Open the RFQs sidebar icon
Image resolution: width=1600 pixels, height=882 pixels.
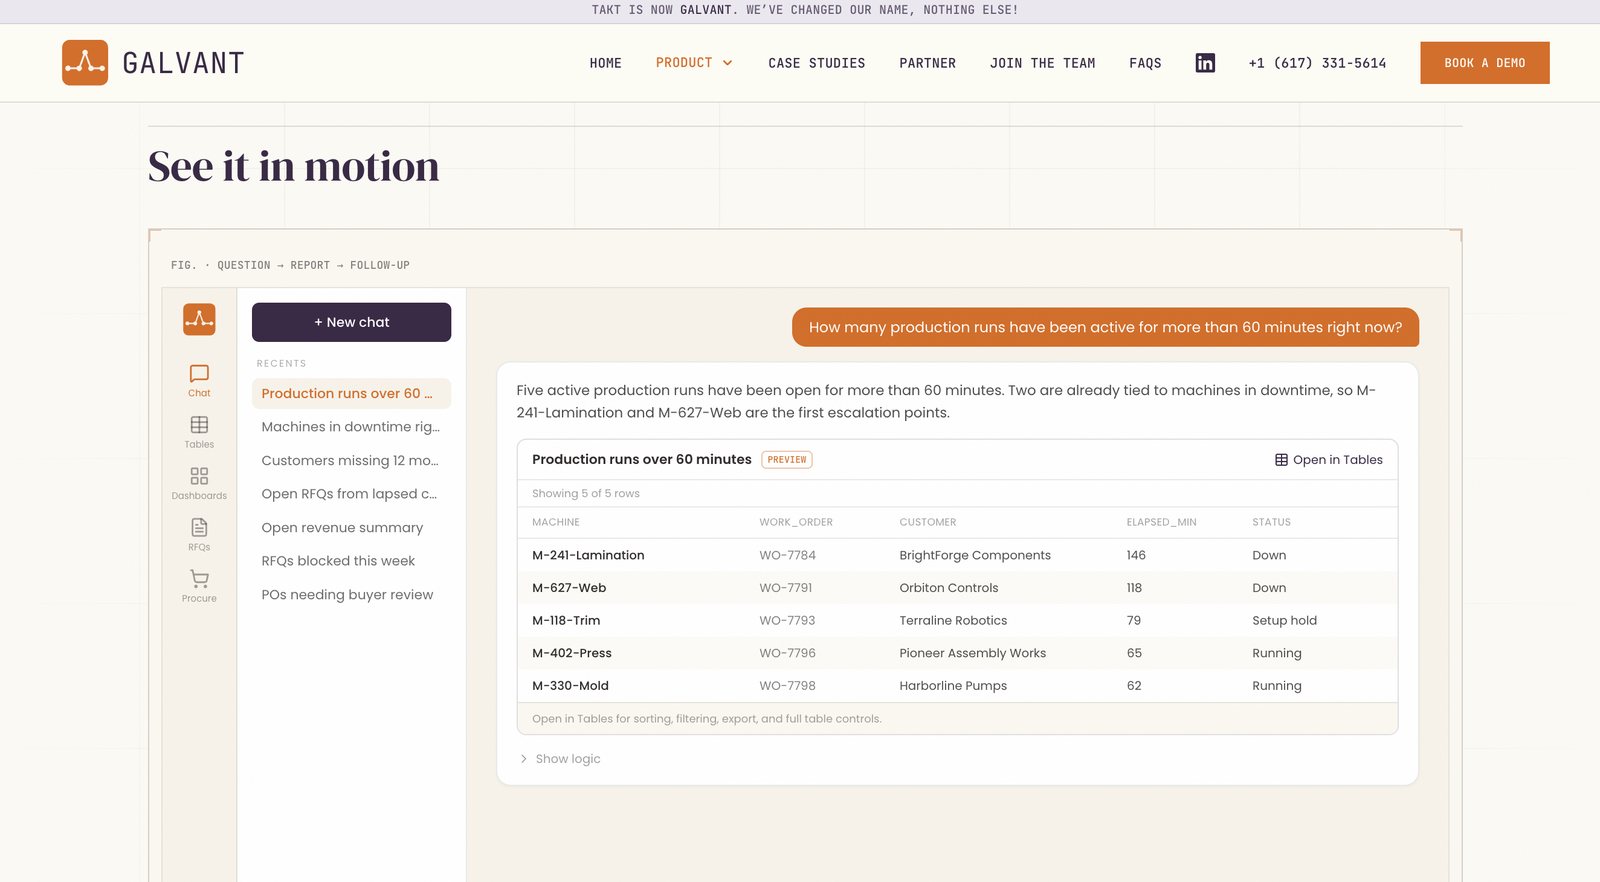click(x=199, y=534)
